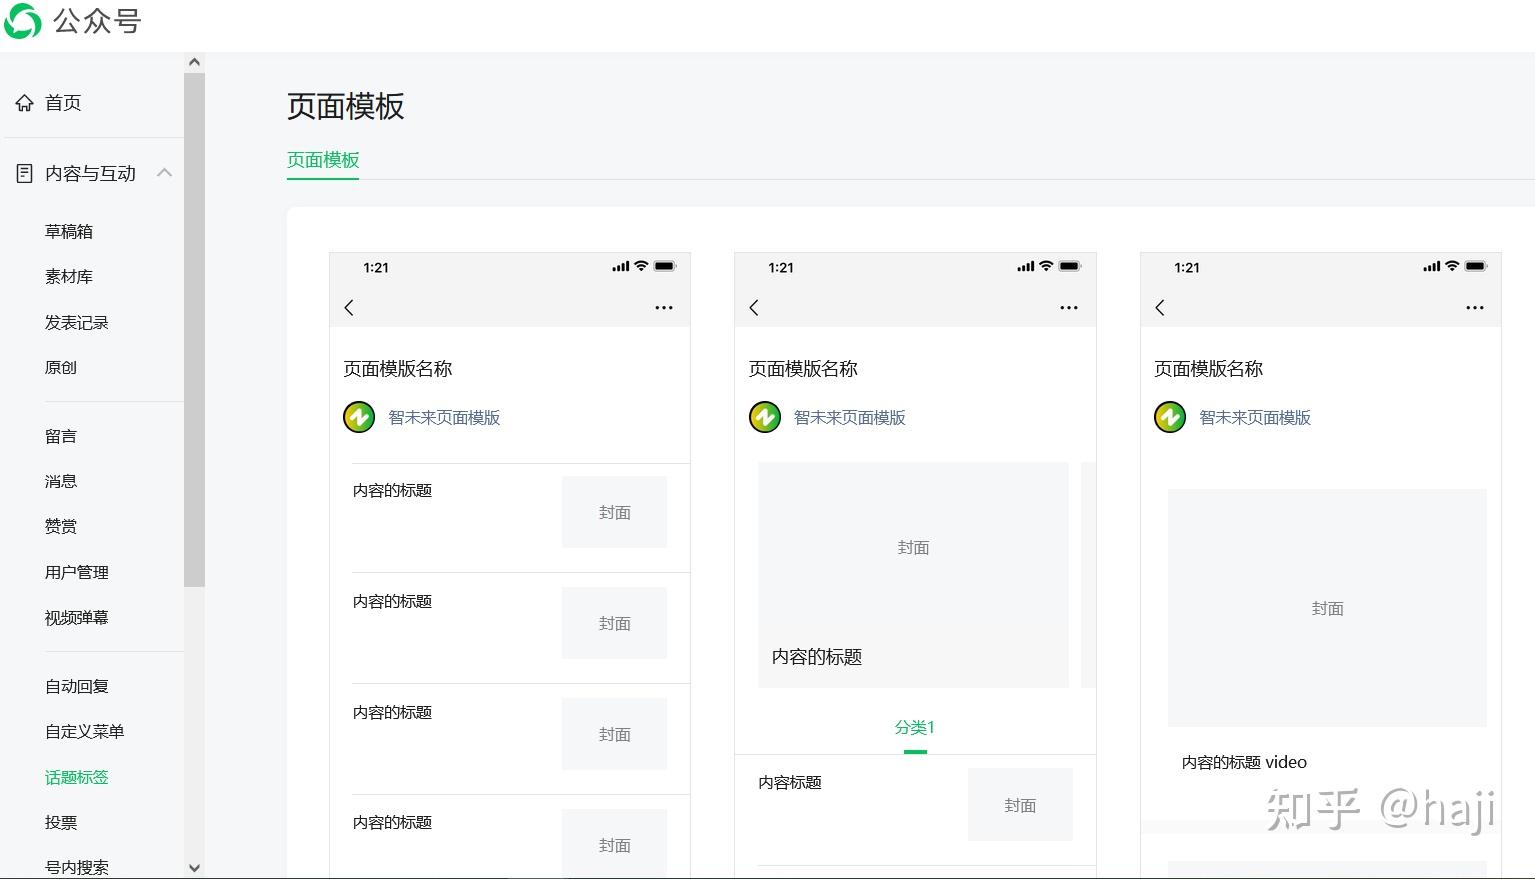Click the first 封面 thumbnail in list template
Viewport: 1535px width, 879px height.
click(x=614, y=512)
